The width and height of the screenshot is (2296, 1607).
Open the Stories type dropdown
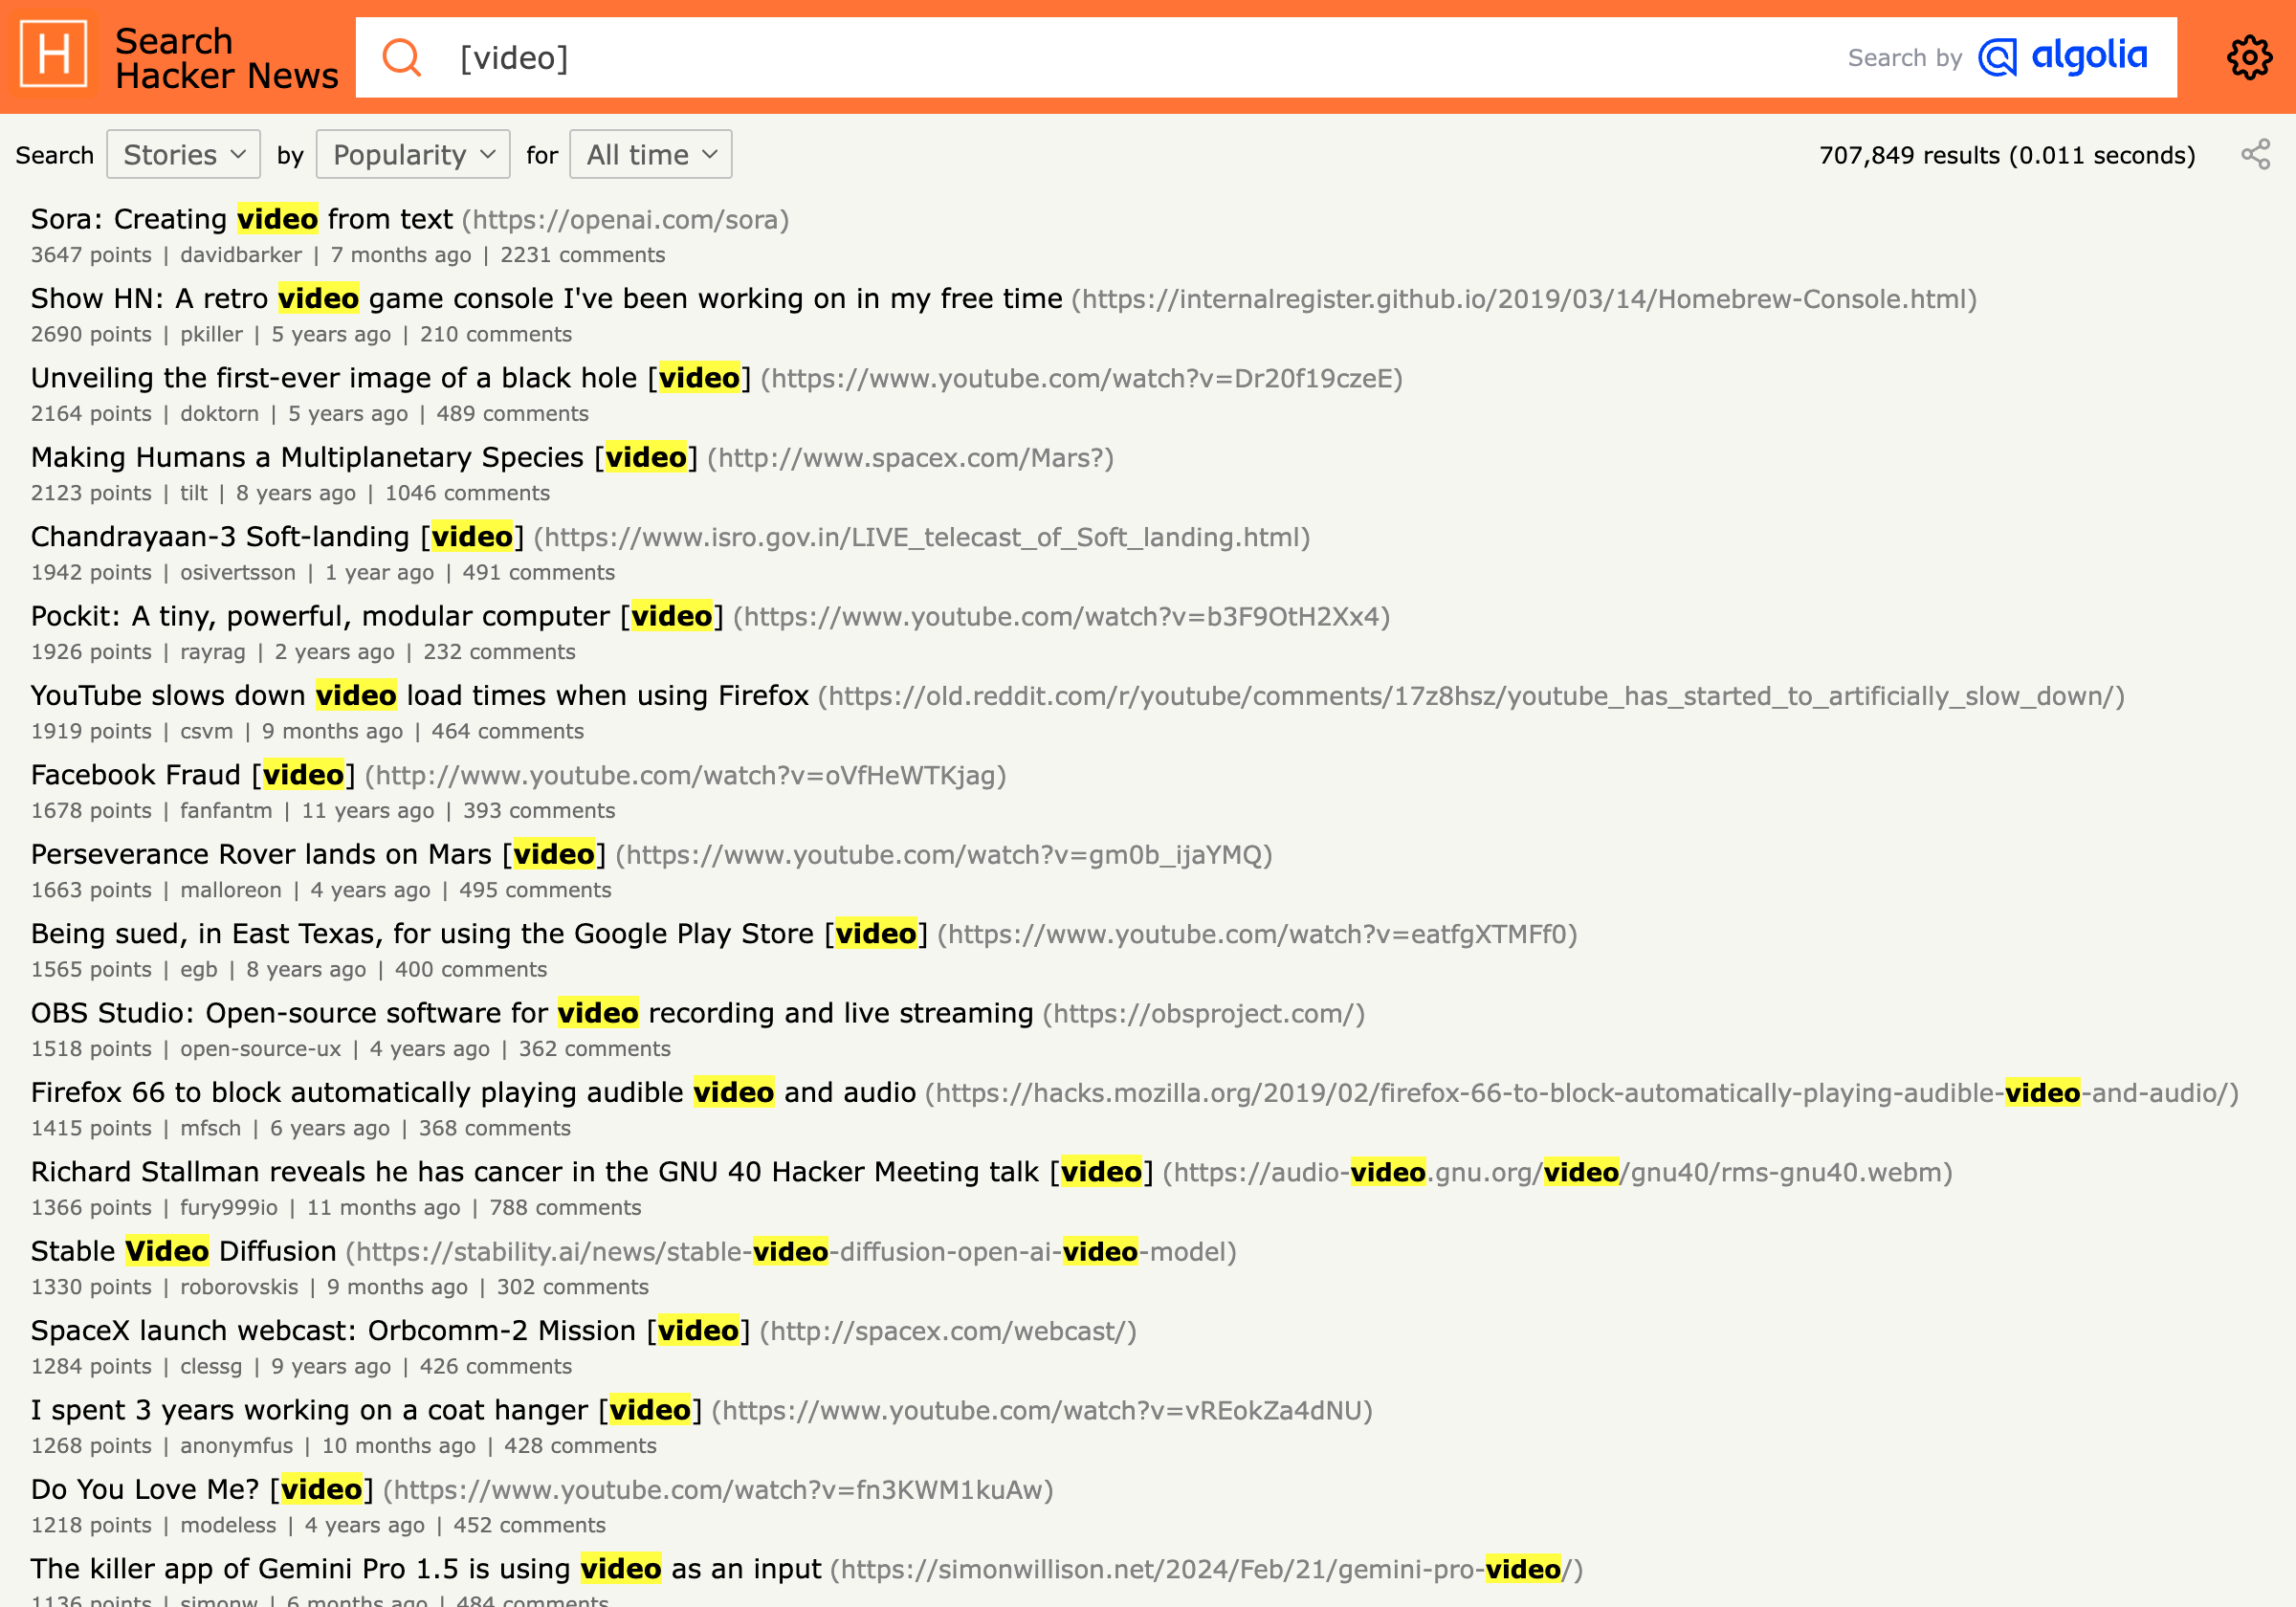[183, 155]
